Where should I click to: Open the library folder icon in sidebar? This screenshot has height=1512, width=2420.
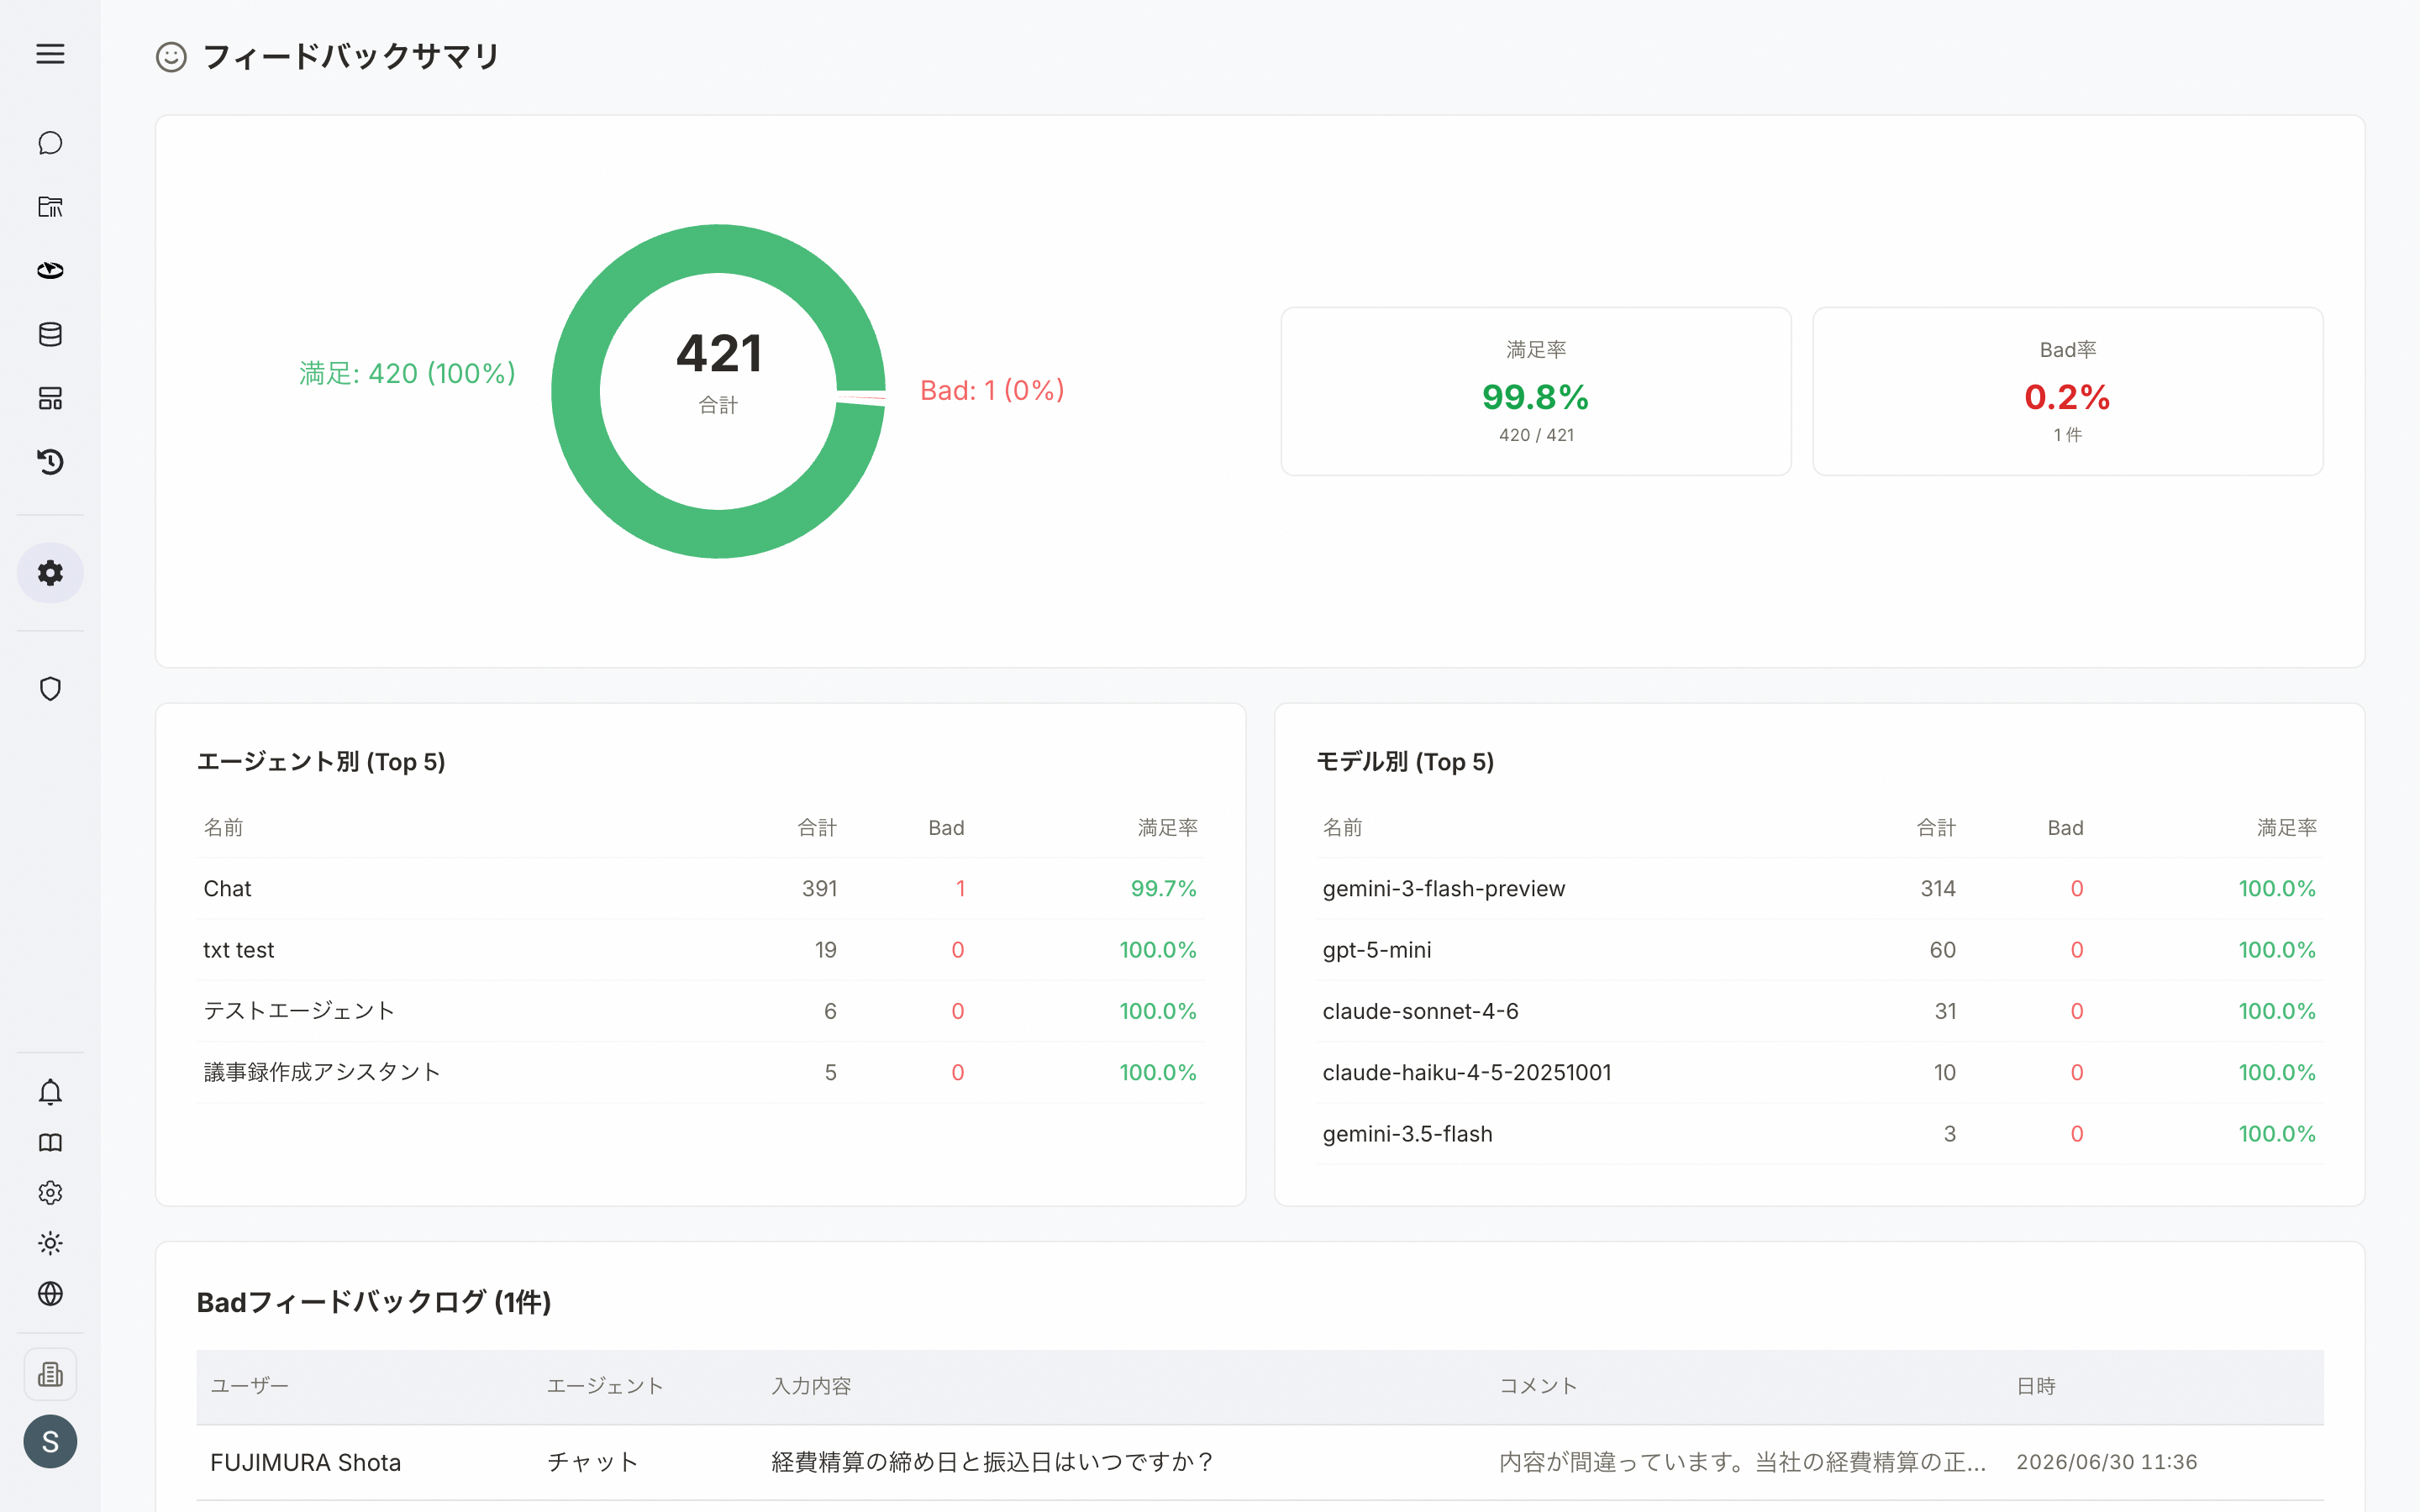click(50, 207)
